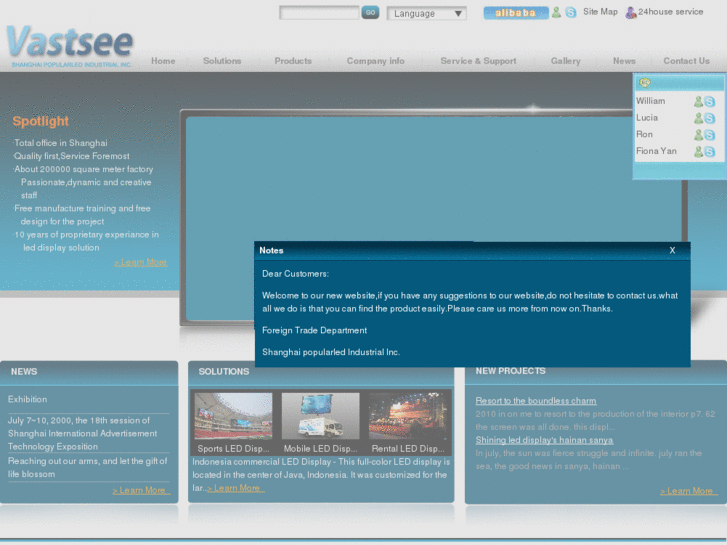The width and height of the screenshot is (727, 545).
Task: Click Learn More in NEW PROJECTS panel
Action: coord(689,491)
